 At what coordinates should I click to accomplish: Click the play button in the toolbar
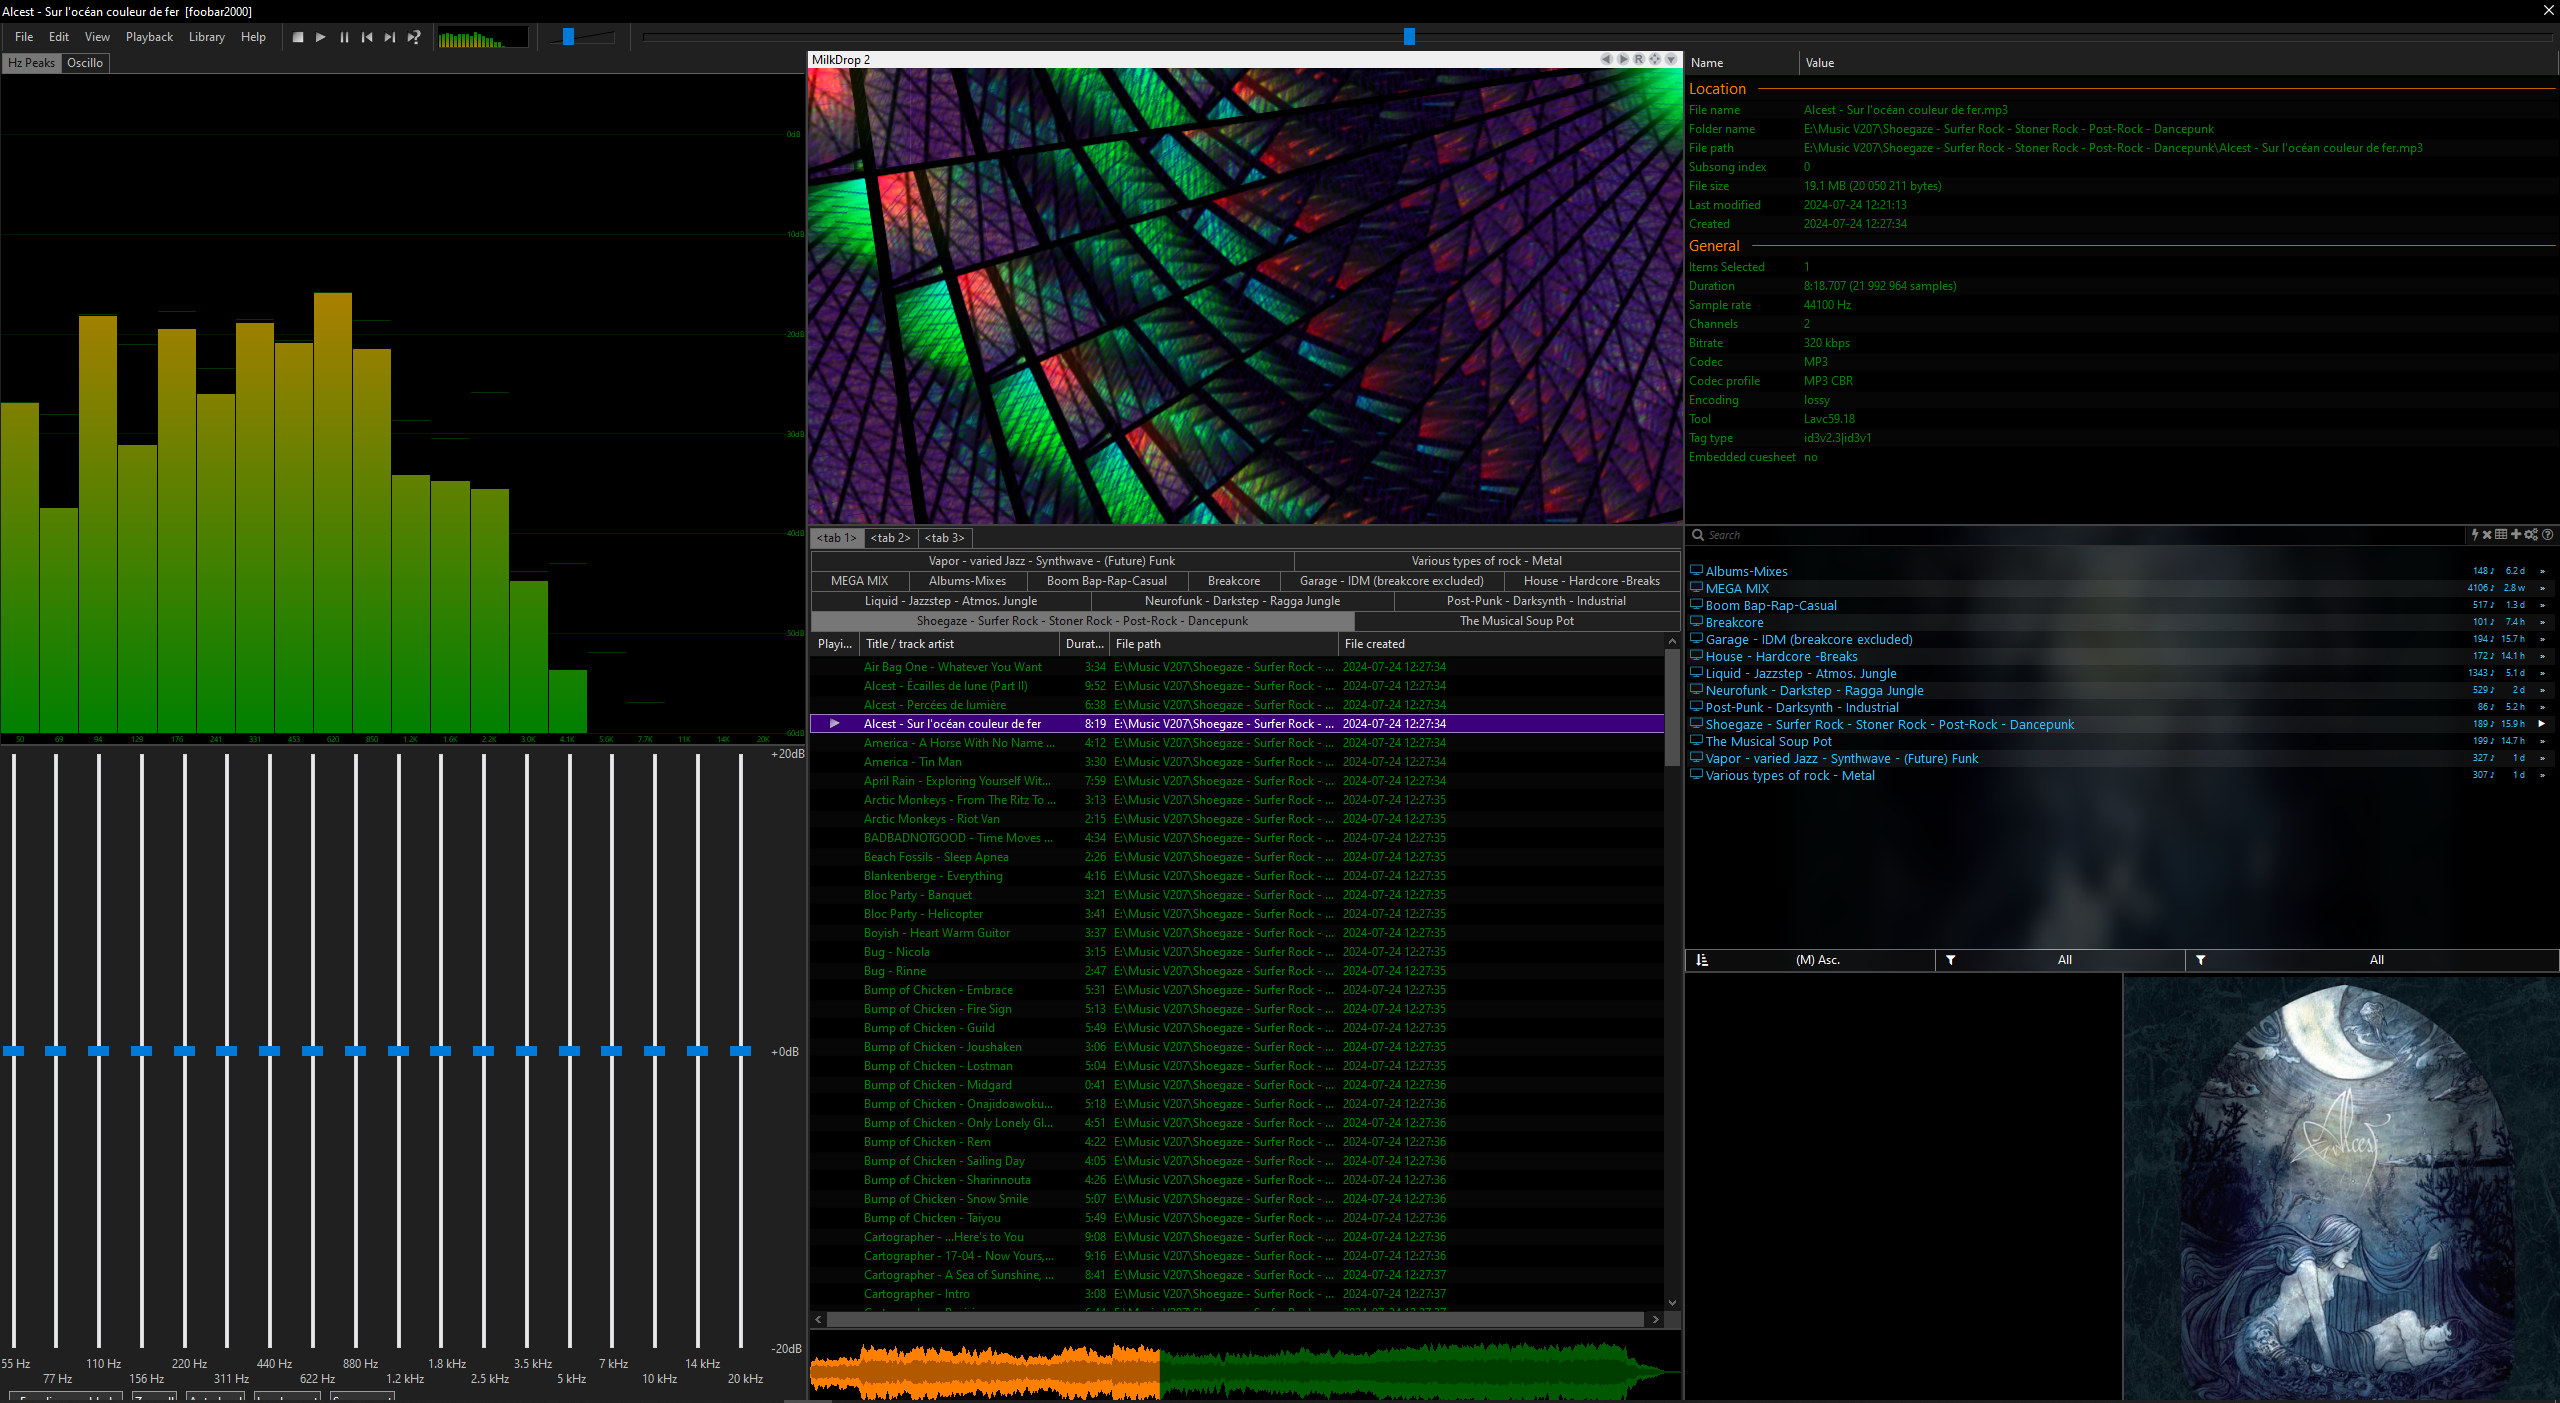coord(321,37)
